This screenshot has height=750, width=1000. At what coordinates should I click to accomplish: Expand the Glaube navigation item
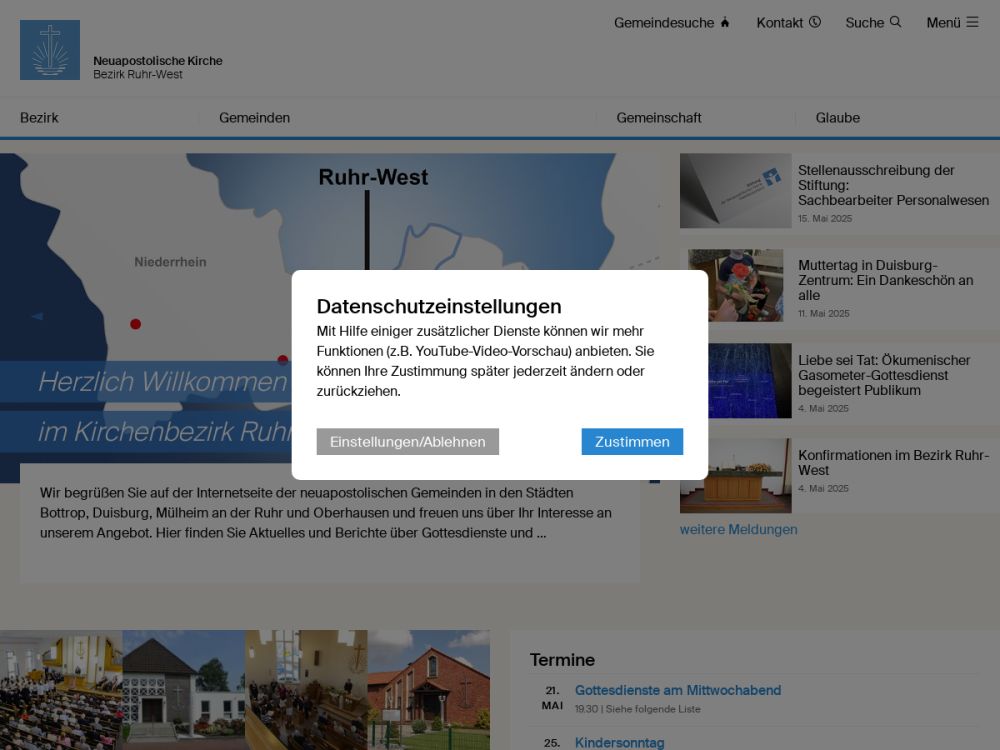838,118
